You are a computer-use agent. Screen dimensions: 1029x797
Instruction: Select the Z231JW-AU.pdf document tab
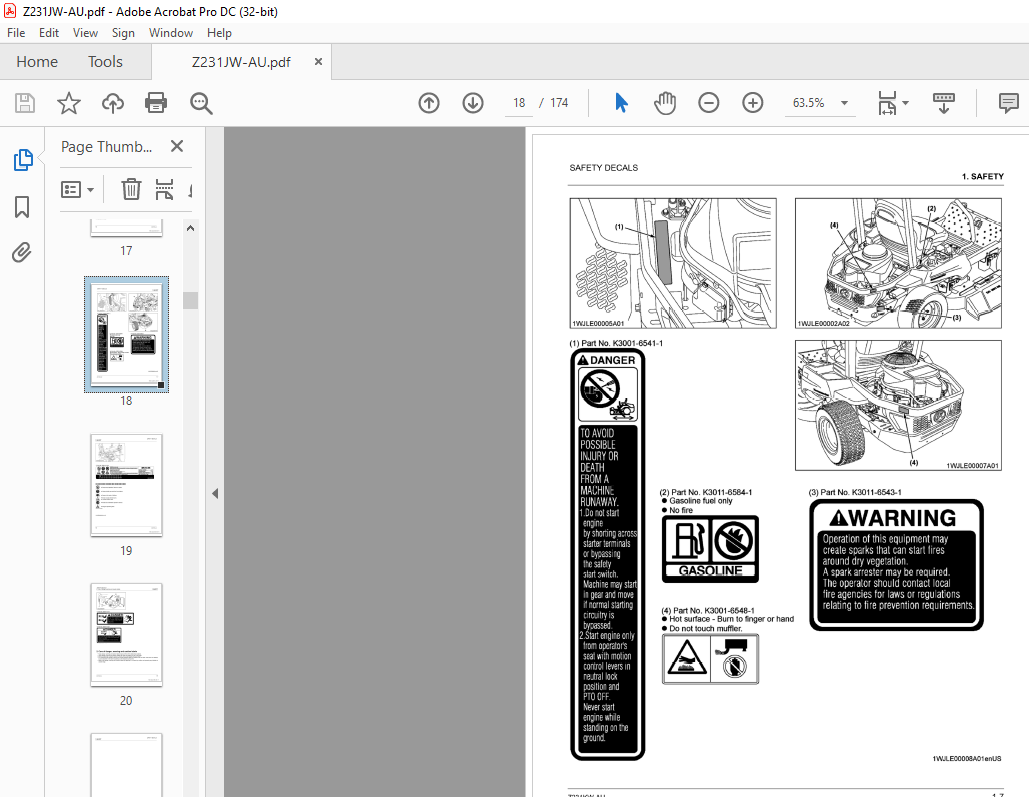(x=241, y=62)
